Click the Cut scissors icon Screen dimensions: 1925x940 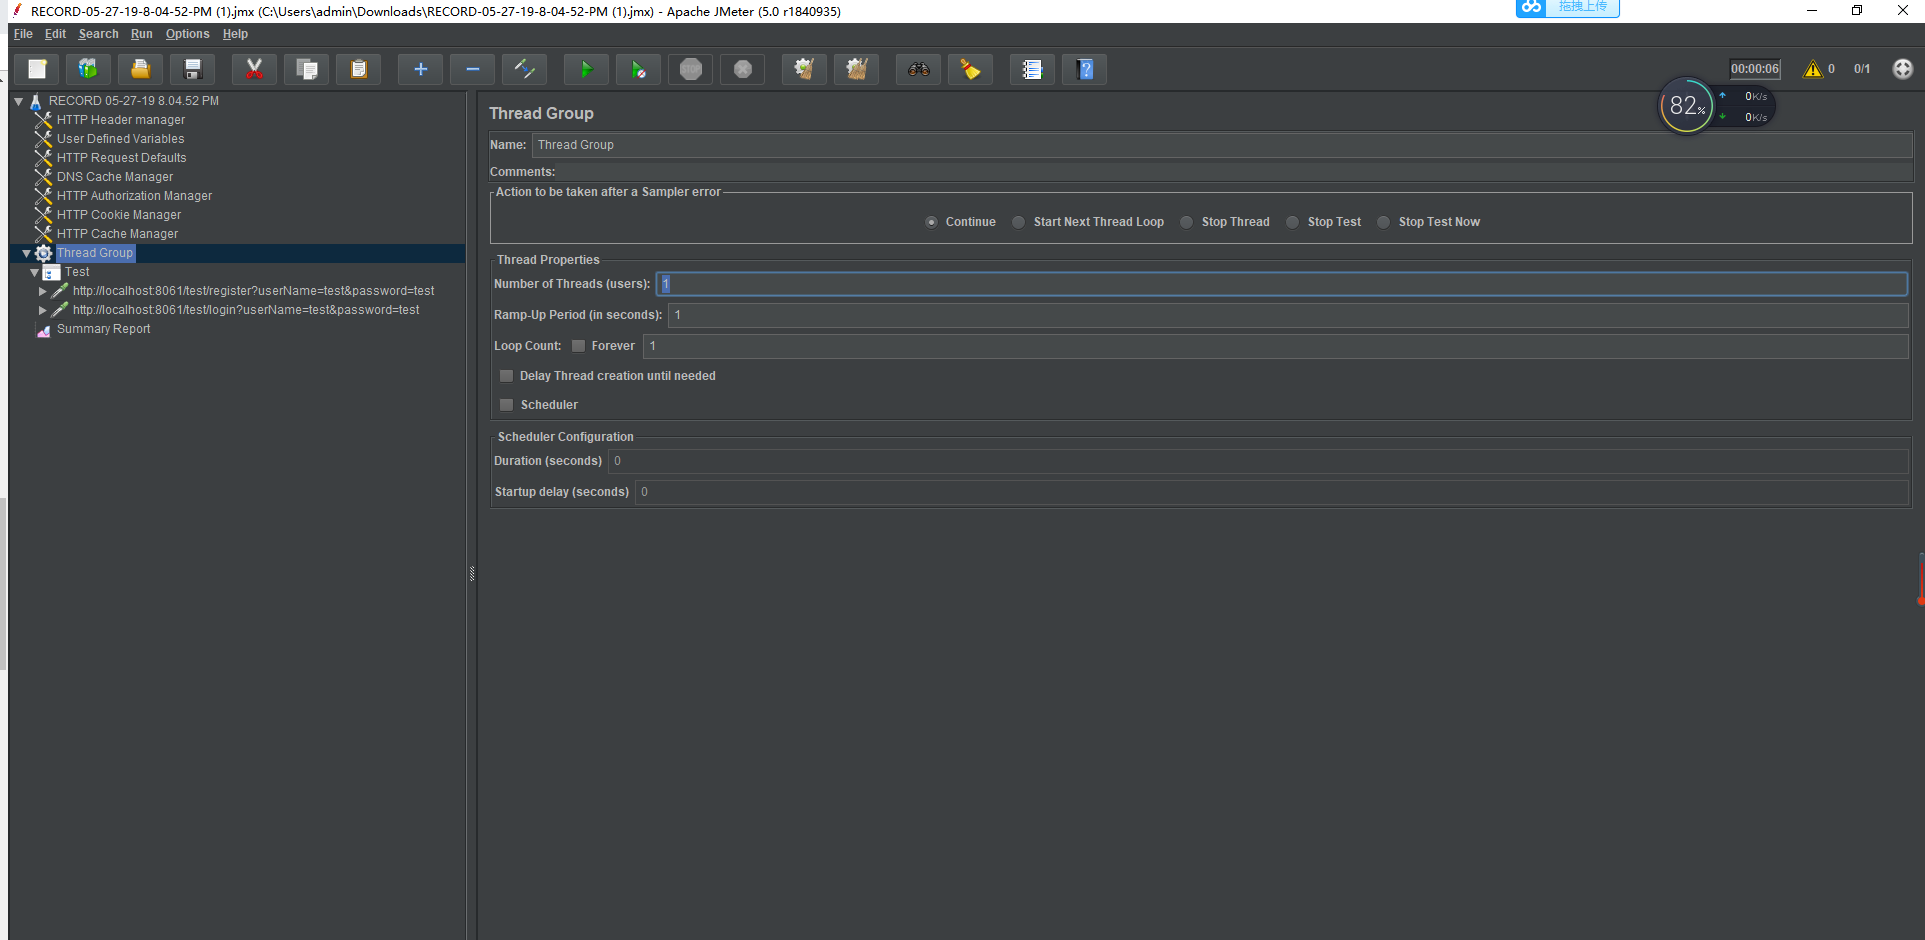[x=254, y=69]
